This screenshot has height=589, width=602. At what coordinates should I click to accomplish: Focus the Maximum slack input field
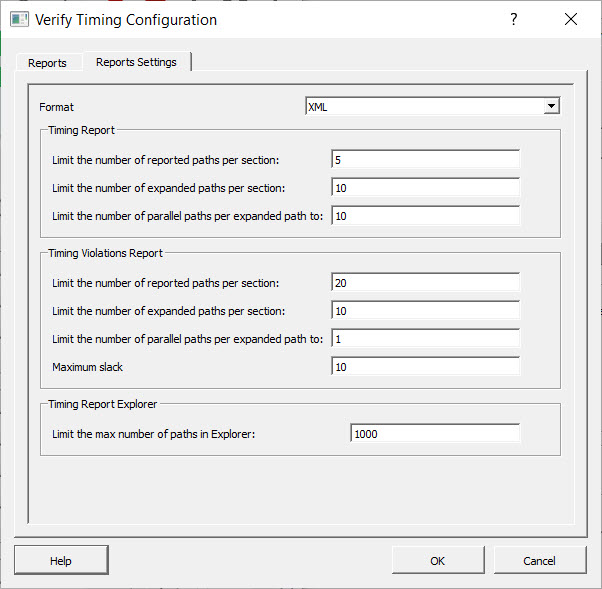click(425, 367)
